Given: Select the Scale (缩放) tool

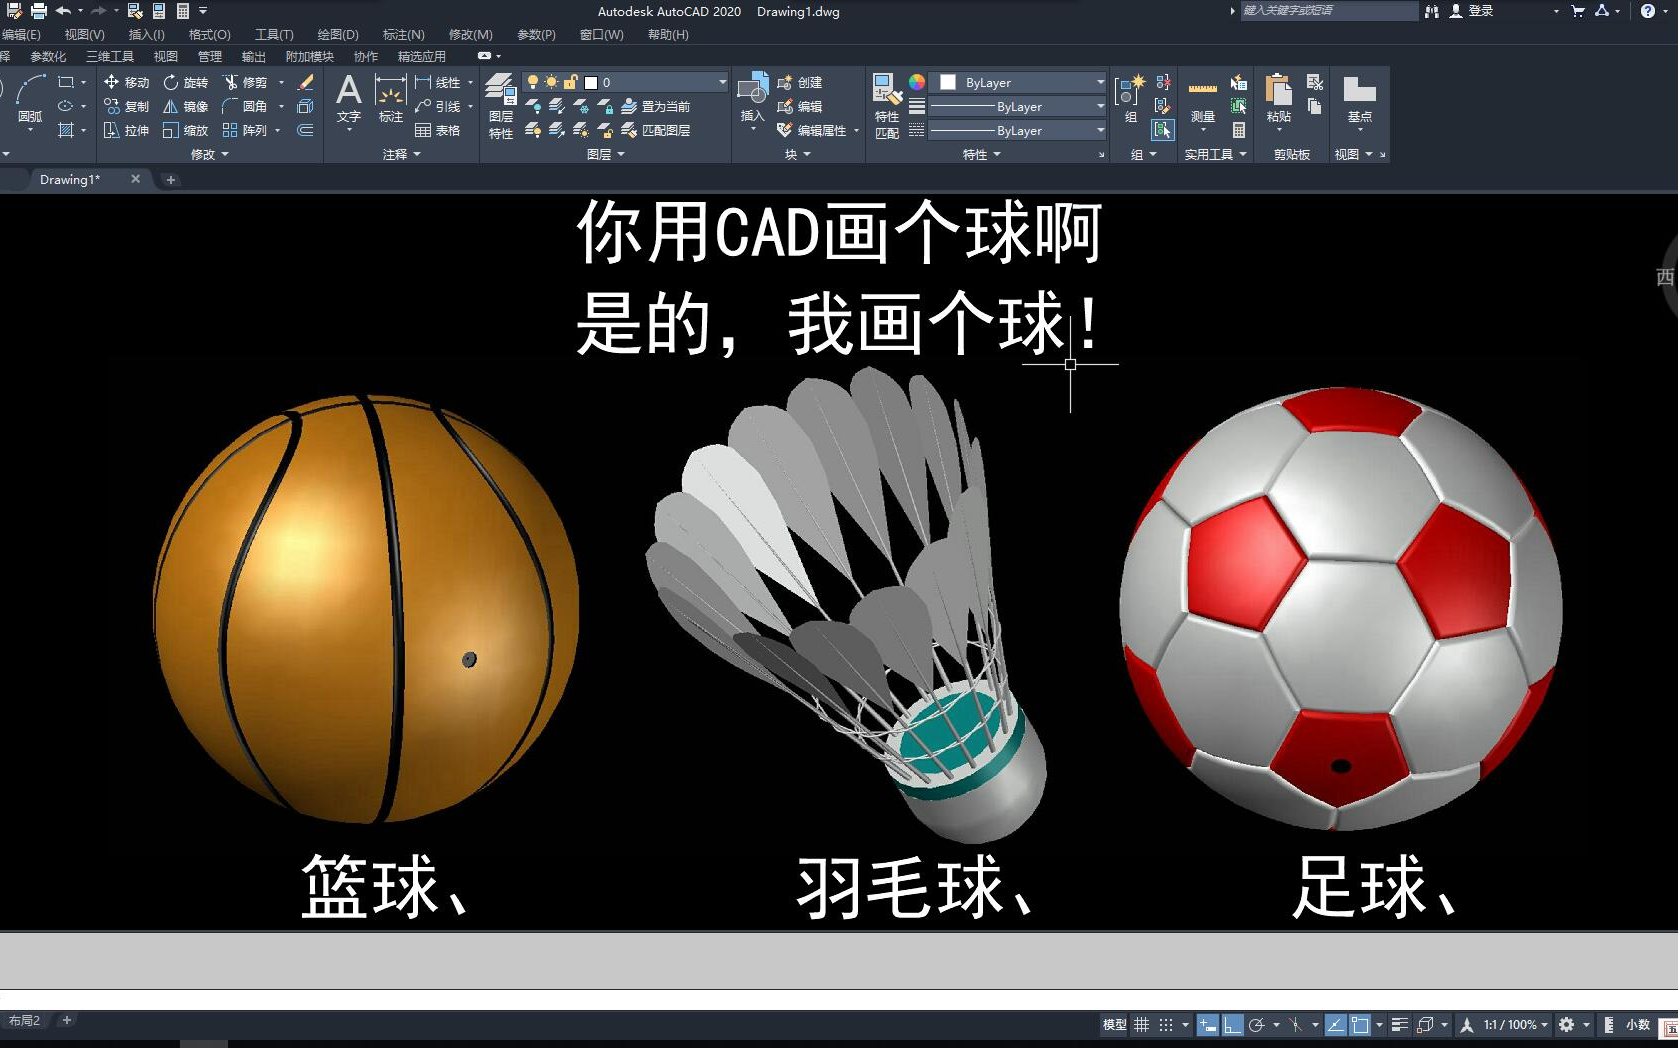Looking at the screenshot, I should click(x=194, y=130).
